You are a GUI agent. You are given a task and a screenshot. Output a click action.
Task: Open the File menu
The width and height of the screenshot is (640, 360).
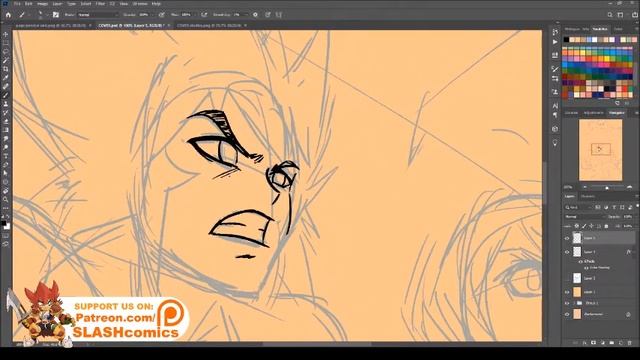[x=17, y=4]
